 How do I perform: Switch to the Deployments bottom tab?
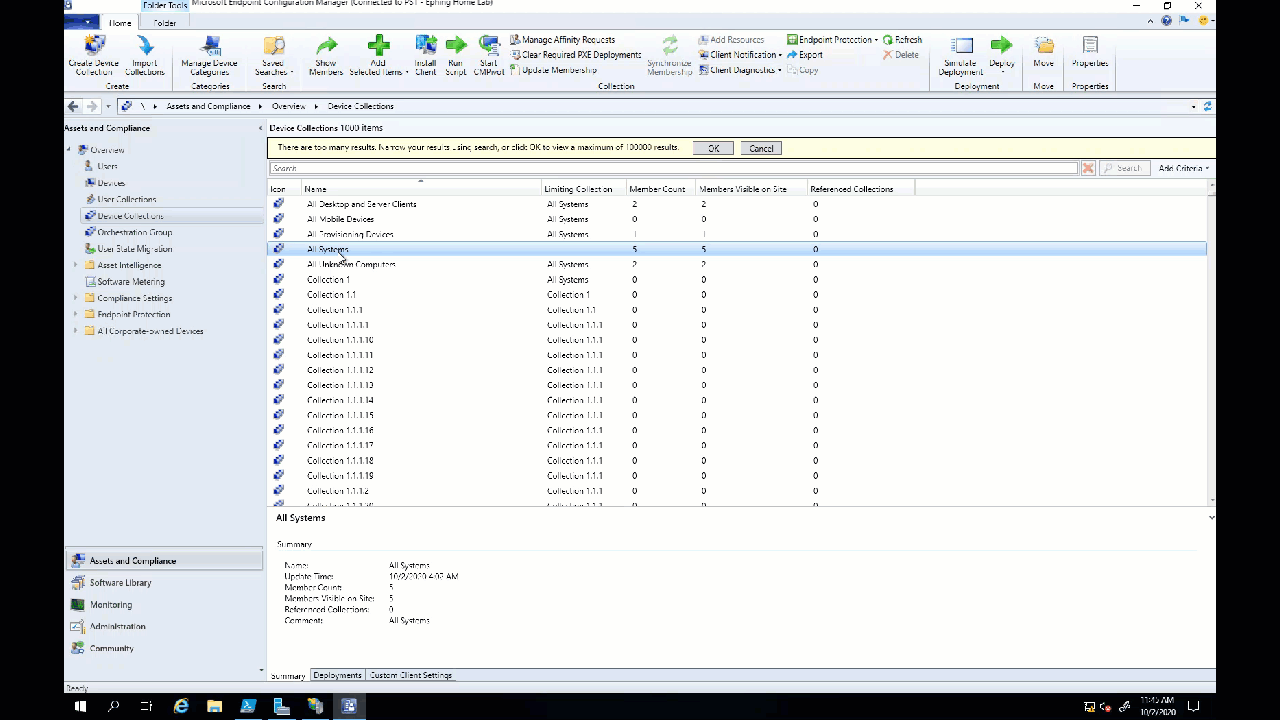[337, 675]
